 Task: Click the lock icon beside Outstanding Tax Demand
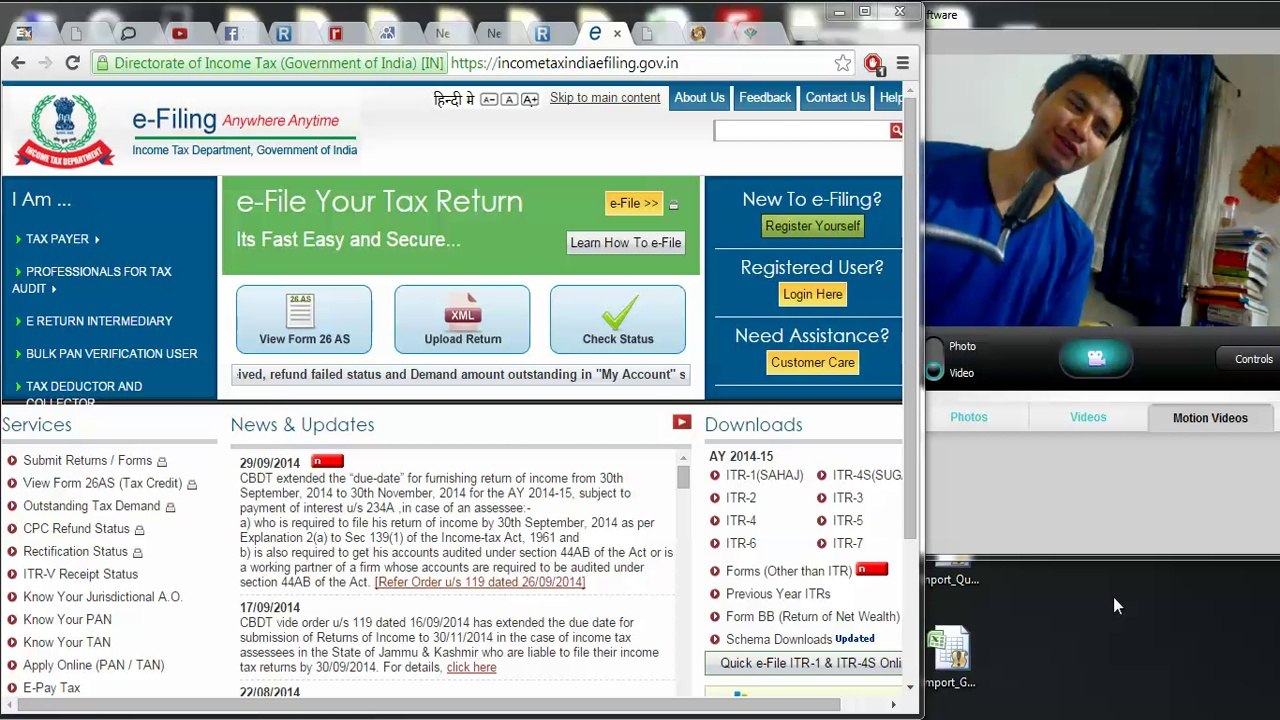pyautogui.click(x=170, y=507)
